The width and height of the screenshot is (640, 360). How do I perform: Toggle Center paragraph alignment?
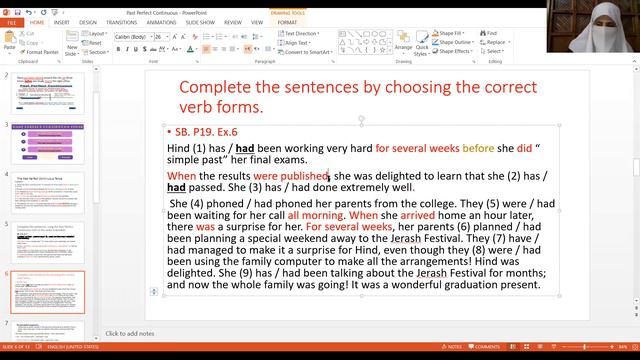(x=215, y=49)
